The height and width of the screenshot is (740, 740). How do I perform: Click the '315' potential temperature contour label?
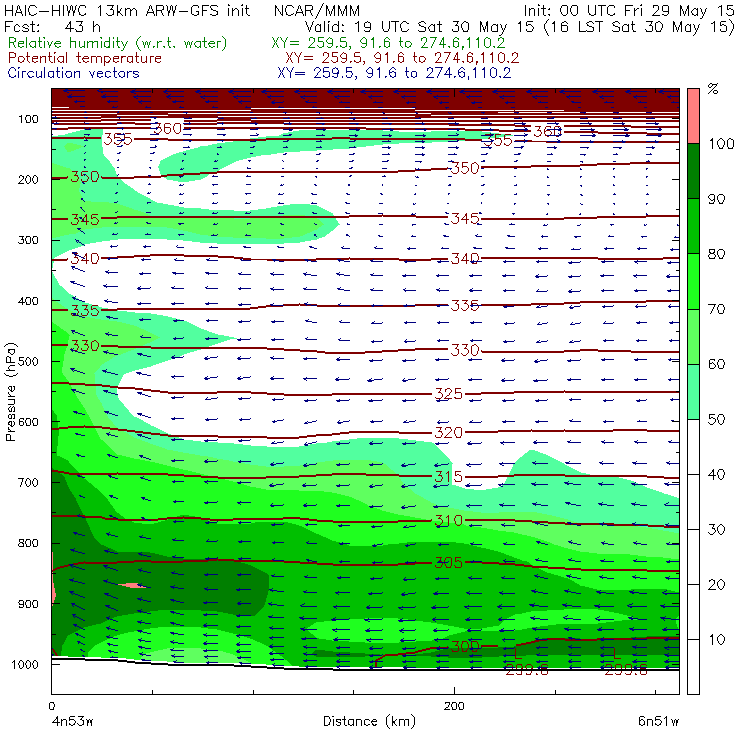pos(448,477)
